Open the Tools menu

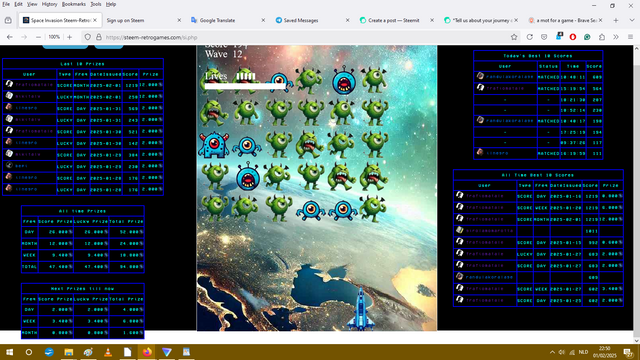(96, 4)
